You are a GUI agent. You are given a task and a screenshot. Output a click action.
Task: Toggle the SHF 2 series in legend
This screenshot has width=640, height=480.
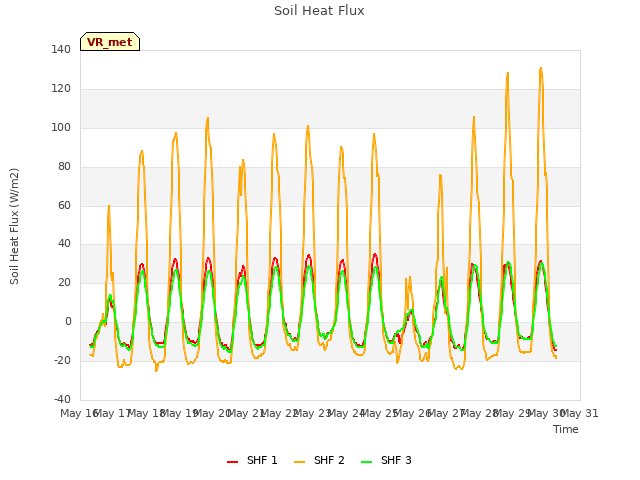coord(319,460)
